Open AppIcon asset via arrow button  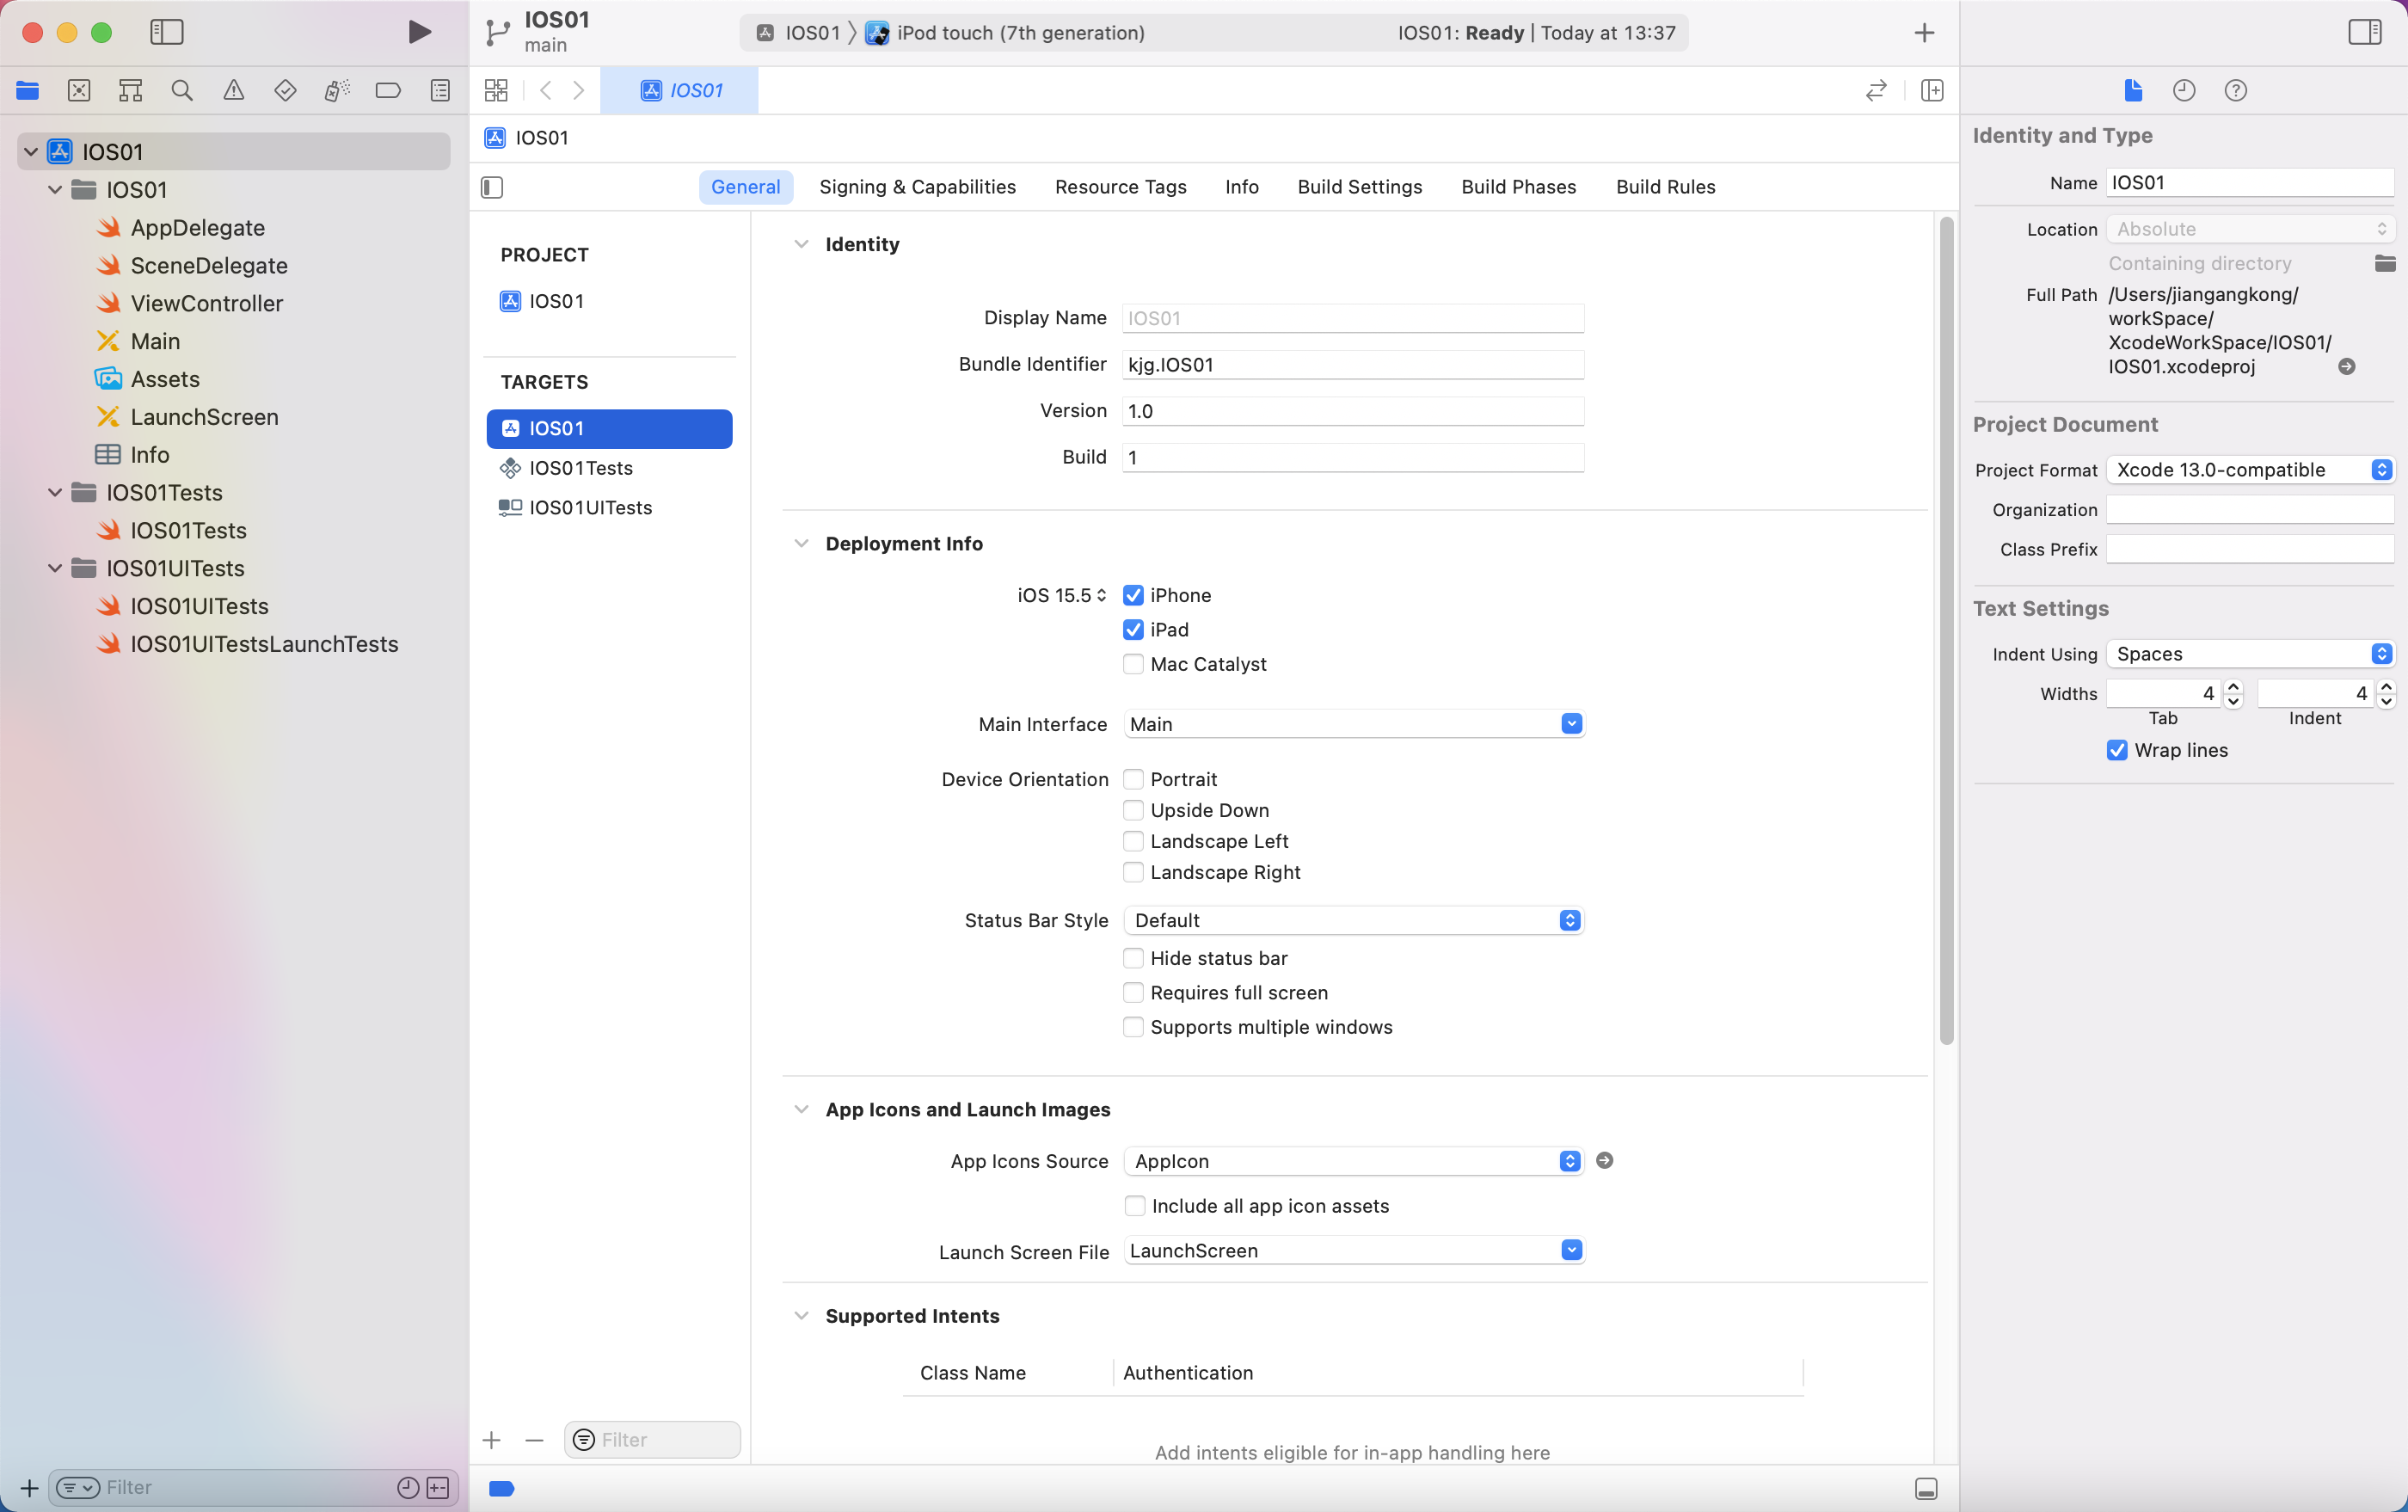(1605, 1160)
